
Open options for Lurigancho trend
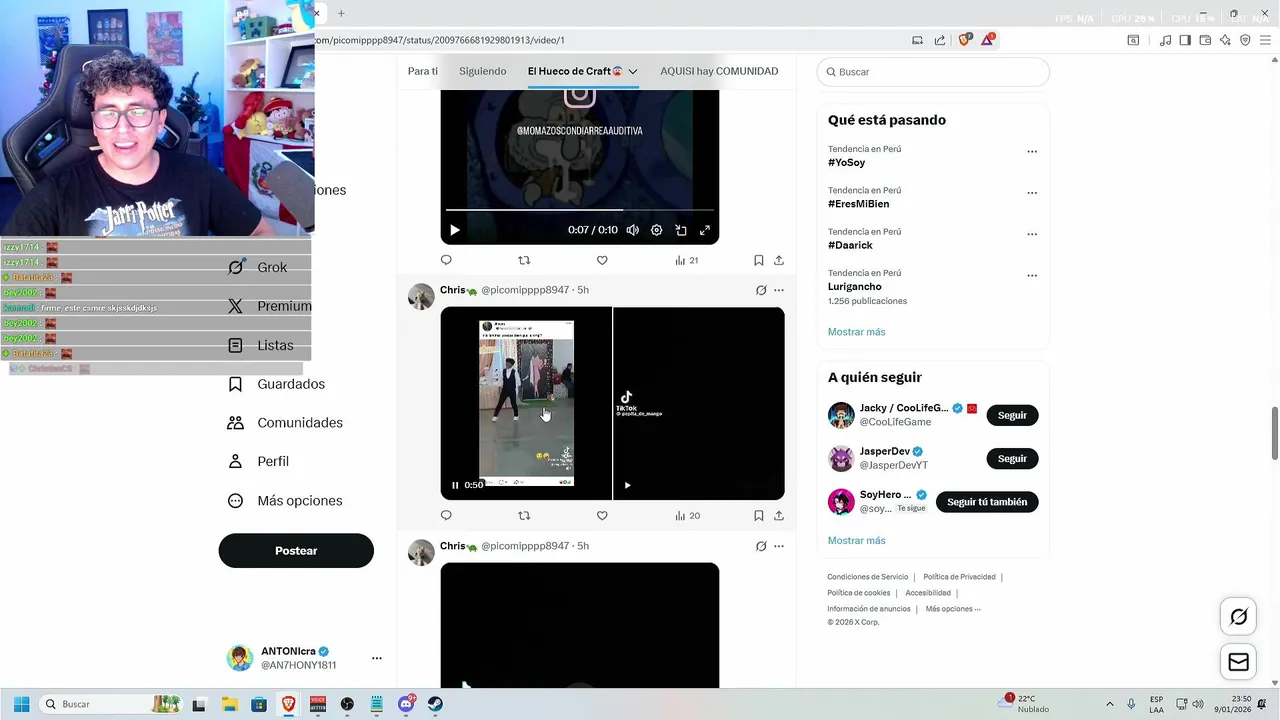[1032, 275]
